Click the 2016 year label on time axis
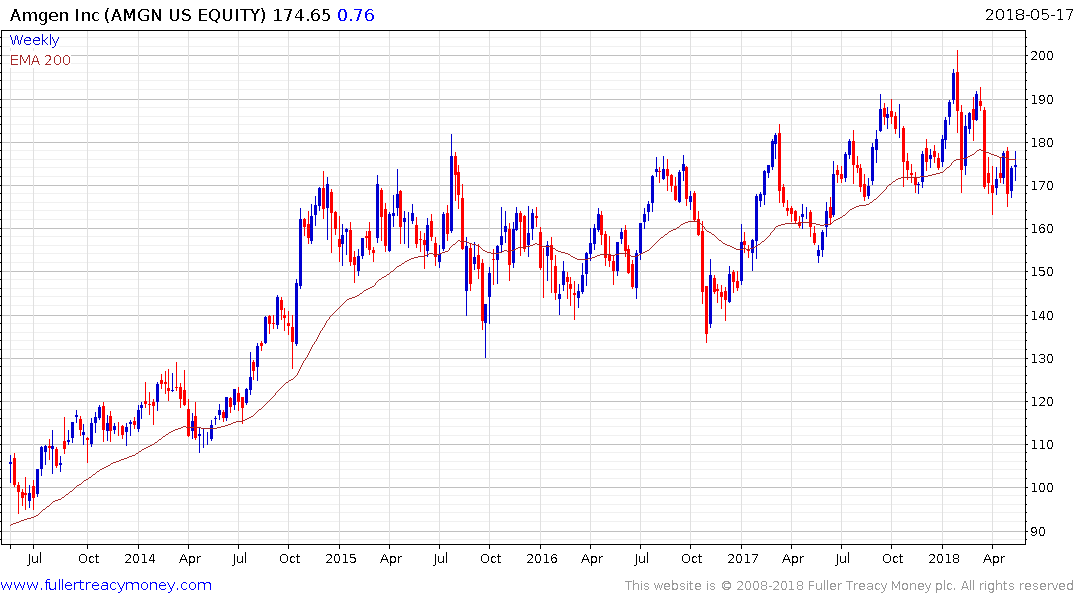The image size is (1075, 600). pos(542,558)
